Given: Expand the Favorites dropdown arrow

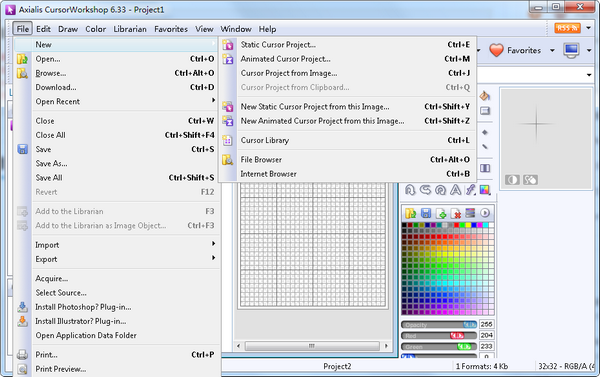Looking at the screenshot, I should [552, 51].
